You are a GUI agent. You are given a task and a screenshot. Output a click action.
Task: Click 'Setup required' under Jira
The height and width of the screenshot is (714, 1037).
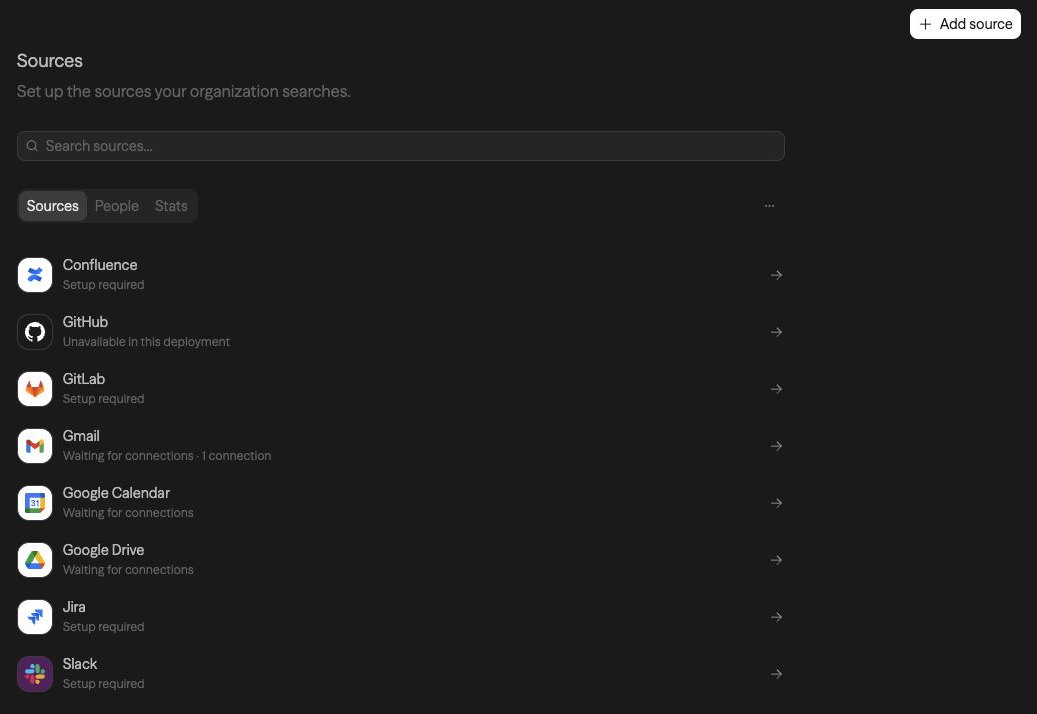point(103,627)
